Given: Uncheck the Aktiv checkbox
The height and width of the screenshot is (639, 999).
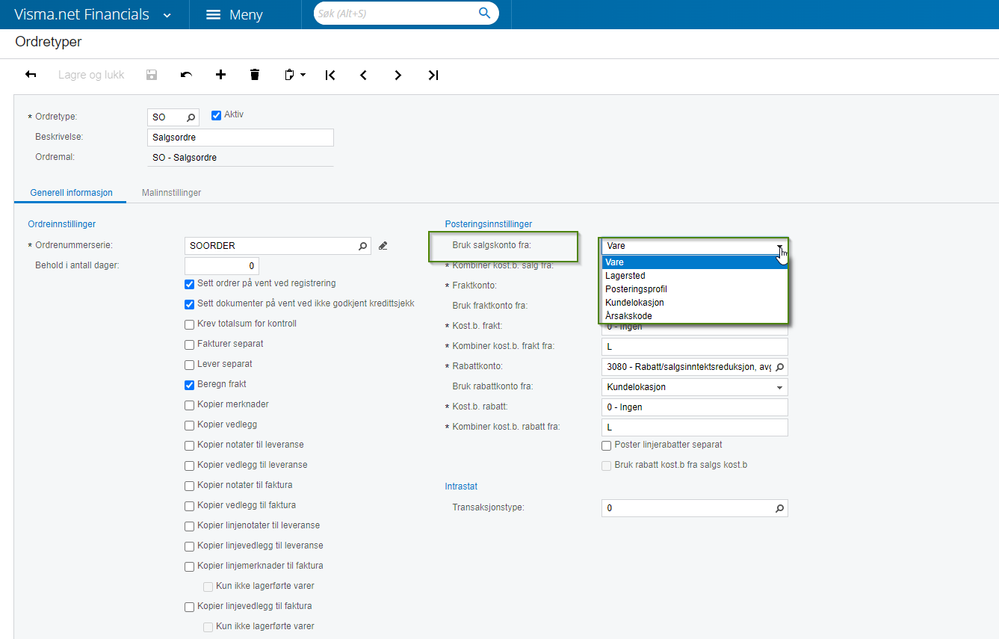Looking at the screenshot, I should point(216,115).
